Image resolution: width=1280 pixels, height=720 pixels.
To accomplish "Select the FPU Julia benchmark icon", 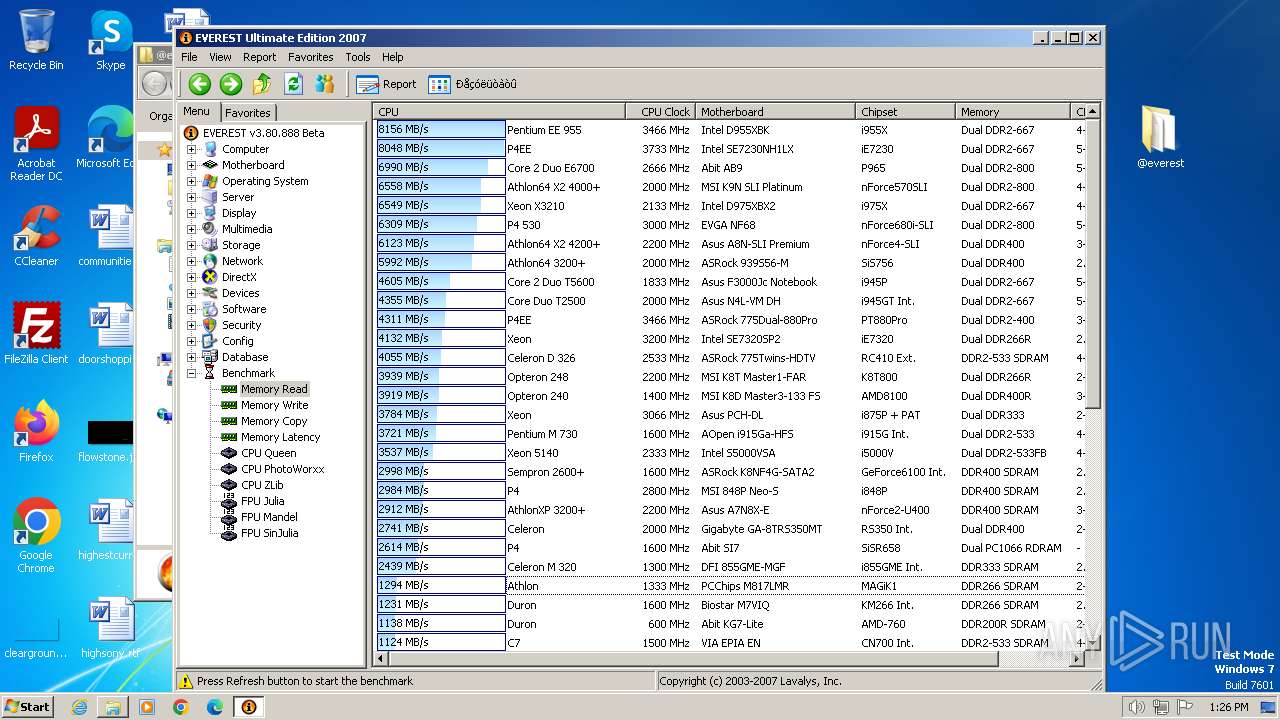I will click(229, 501).
